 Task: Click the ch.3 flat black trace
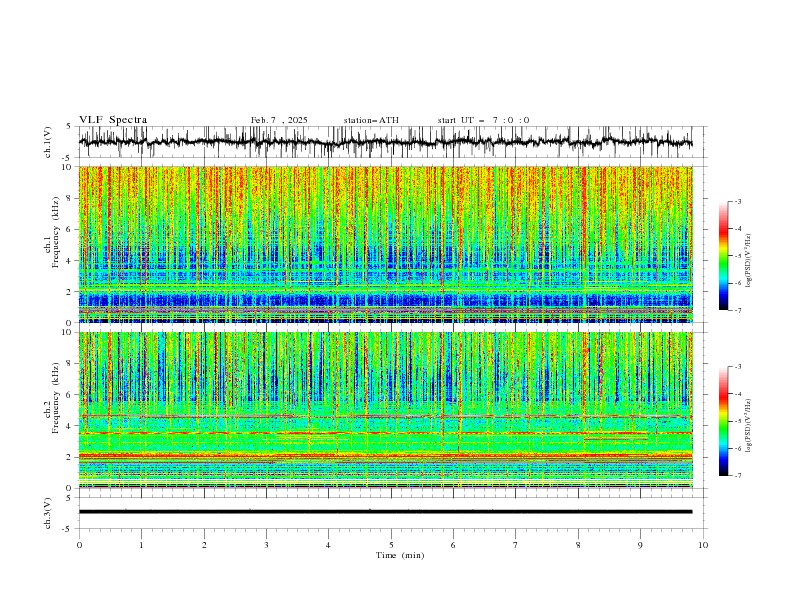tap(385, 512)
